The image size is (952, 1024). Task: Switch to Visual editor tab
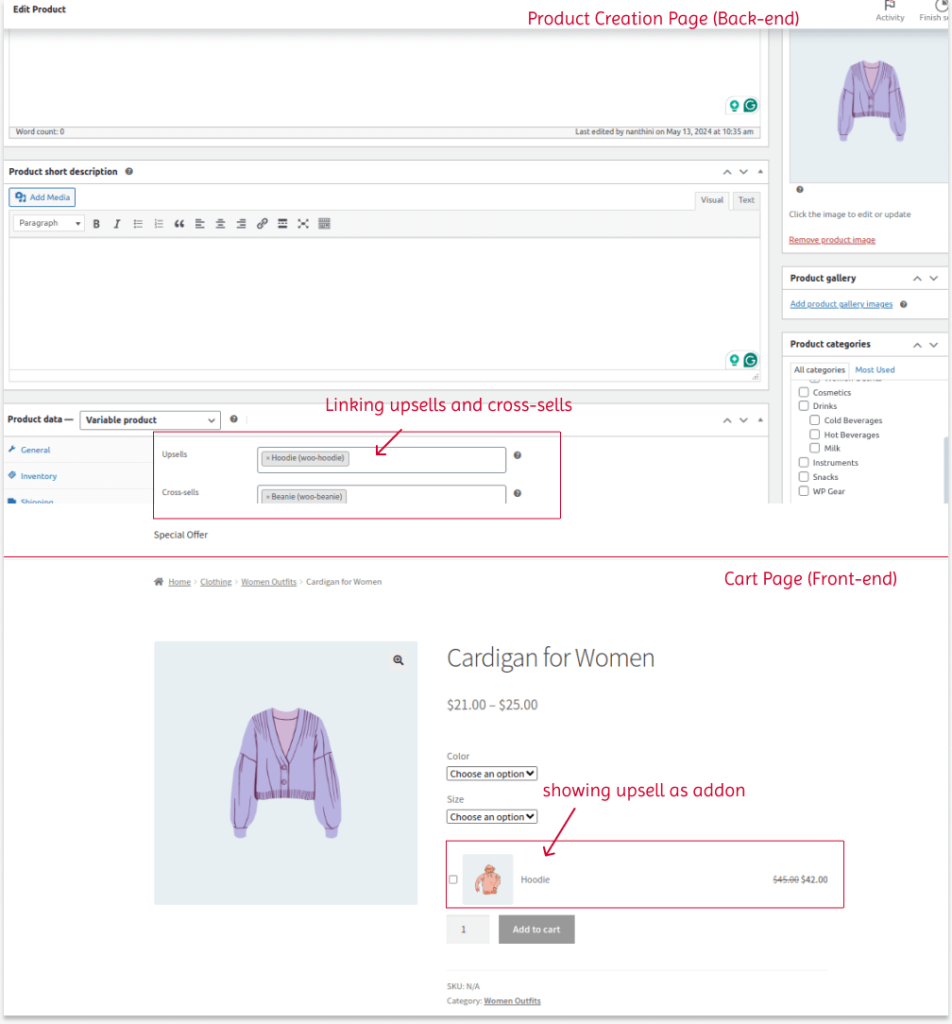(x=712, y=200)
